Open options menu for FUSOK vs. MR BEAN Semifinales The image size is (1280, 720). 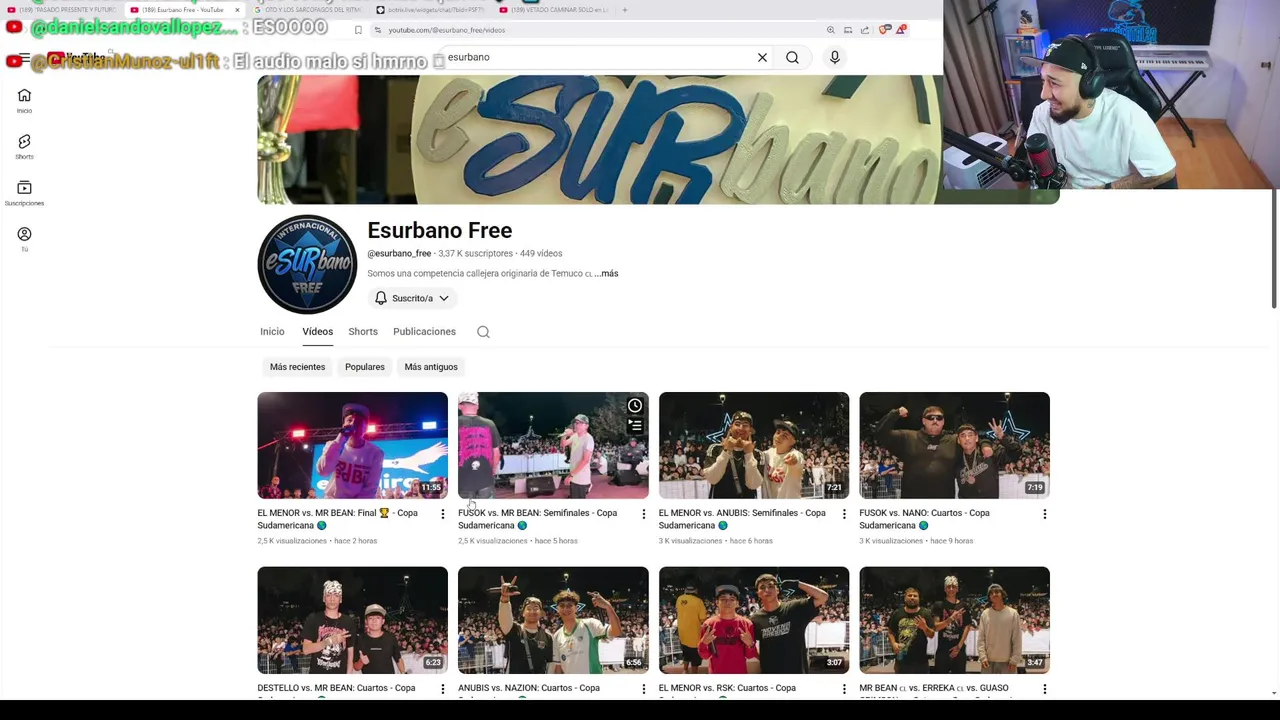click(x=643, y=514)
